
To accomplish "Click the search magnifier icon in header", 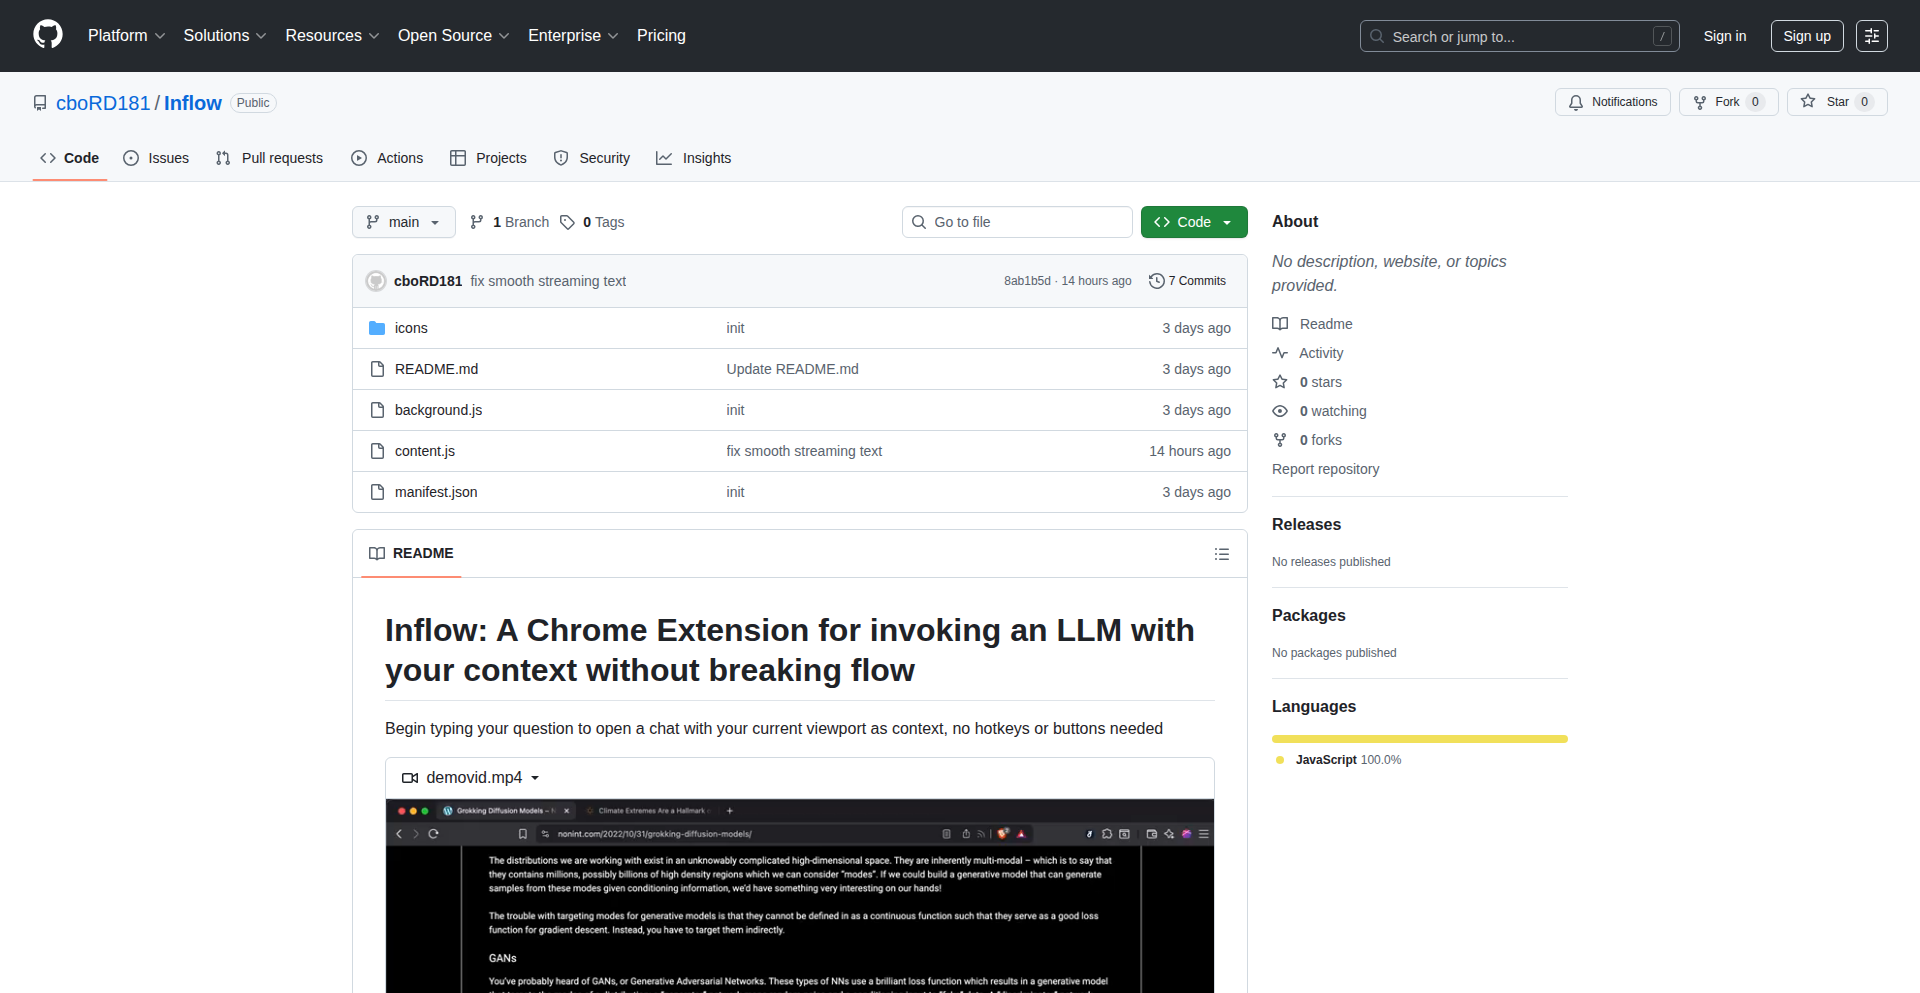I will (x=1377, y=36).
